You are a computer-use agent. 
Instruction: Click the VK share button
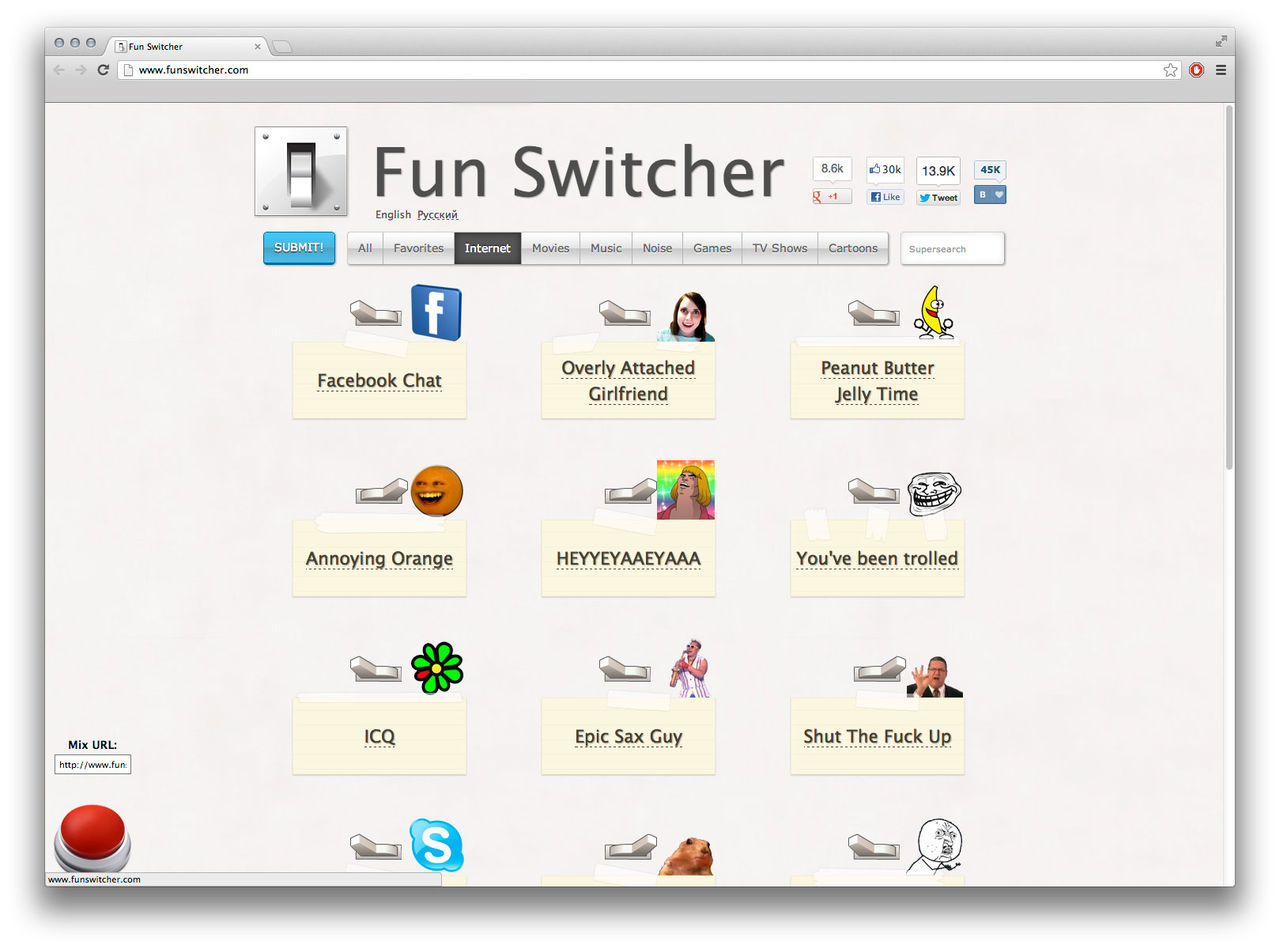pyautogui.click(x=990, y=195)
